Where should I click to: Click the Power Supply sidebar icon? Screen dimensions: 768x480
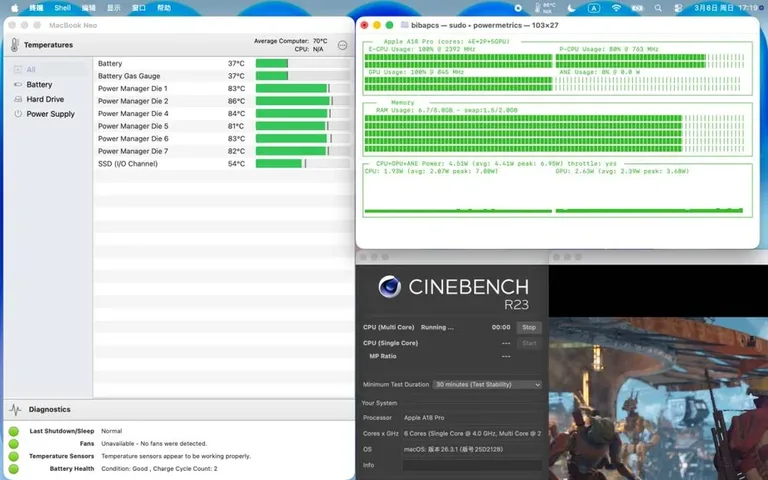pyautogui.click(x=18, y=114)
